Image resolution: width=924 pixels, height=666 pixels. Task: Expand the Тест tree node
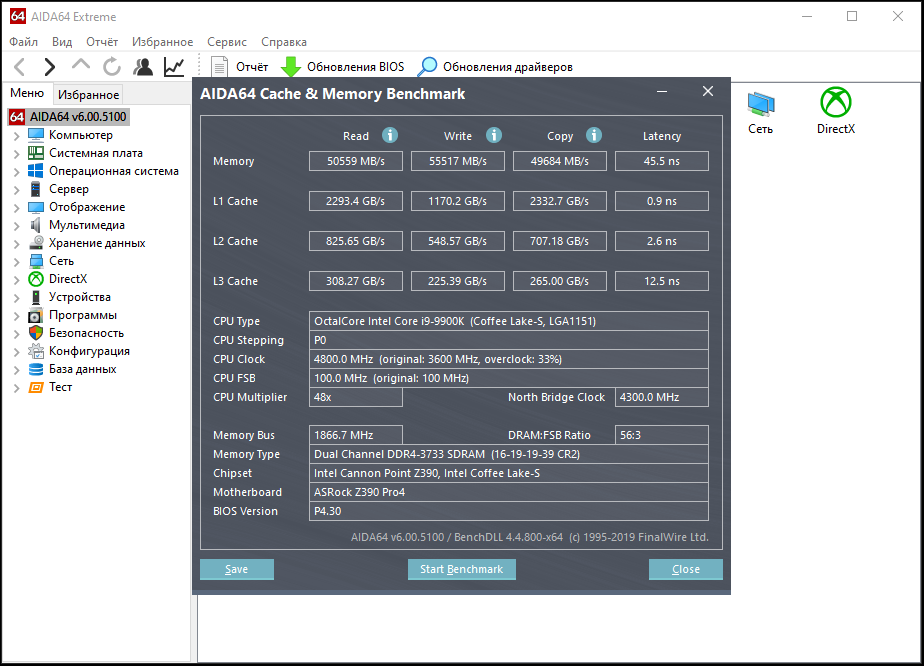[x=16, y=388]
